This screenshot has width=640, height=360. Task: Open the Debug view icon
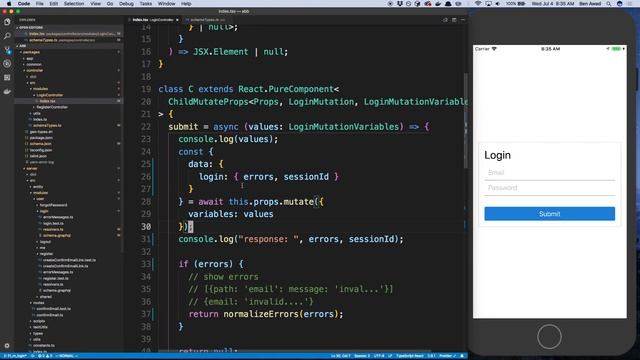tap(7, 64)
